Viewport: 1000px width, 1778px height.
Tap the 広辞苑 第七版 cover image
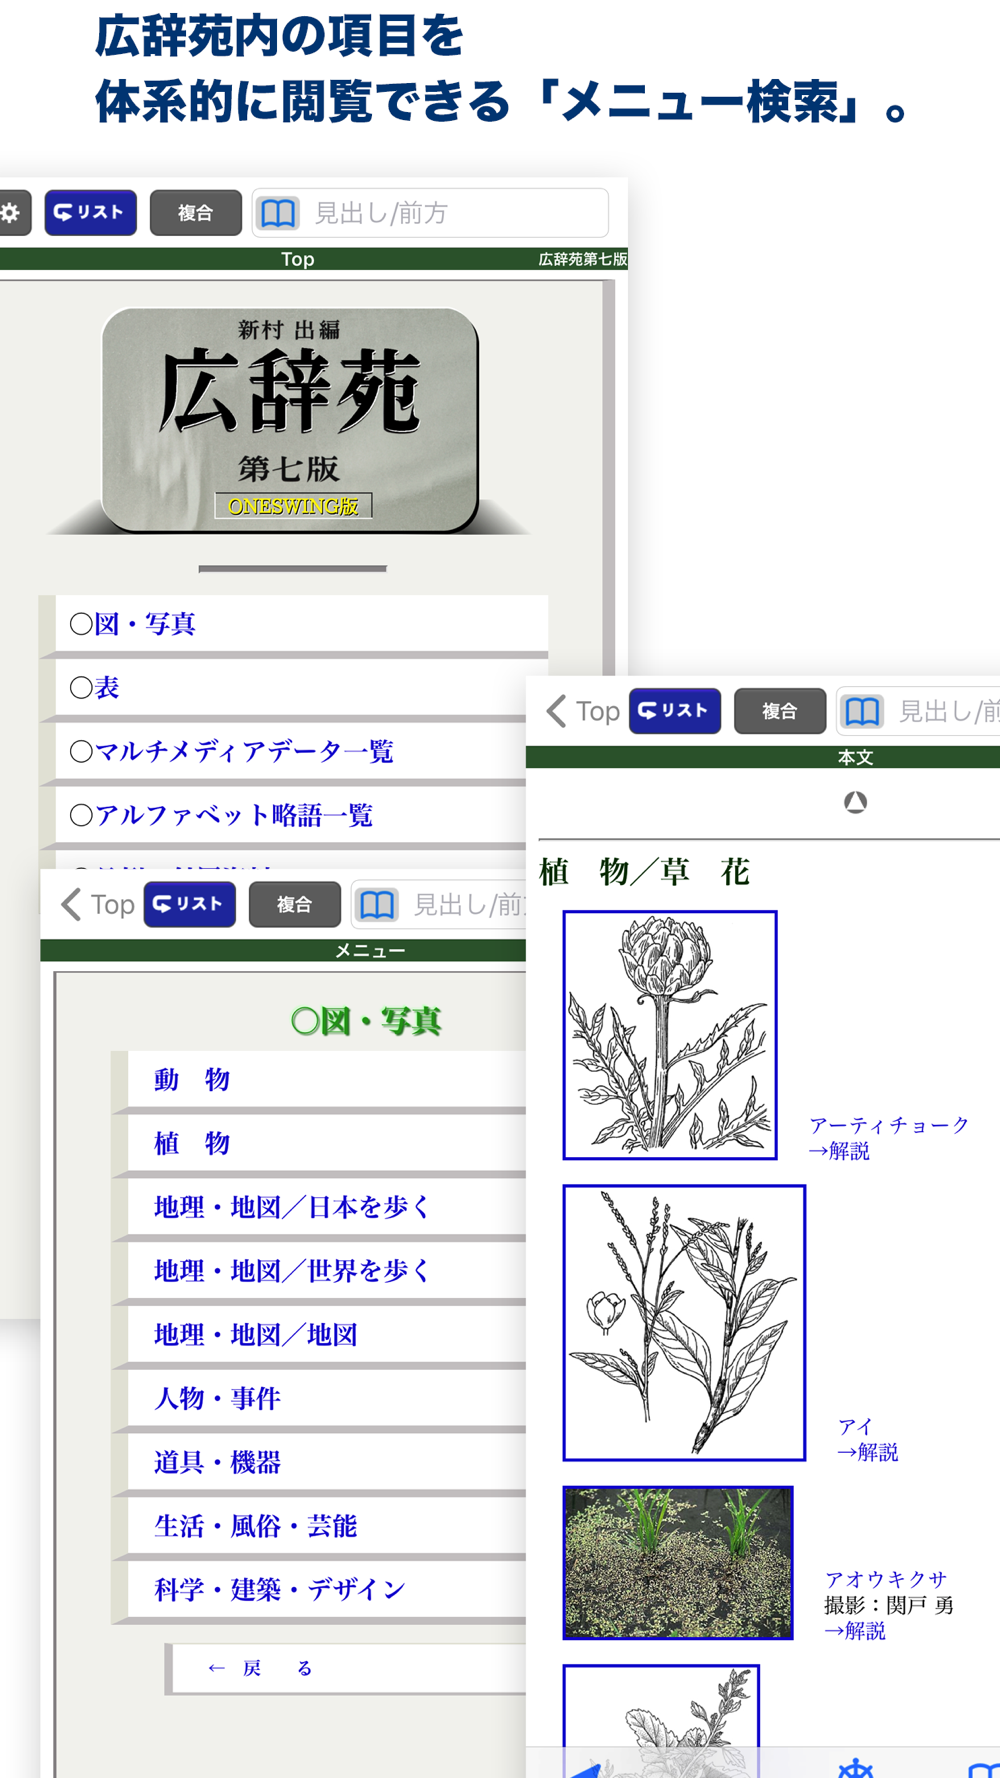pyautogui.click(x=290, y=420)
